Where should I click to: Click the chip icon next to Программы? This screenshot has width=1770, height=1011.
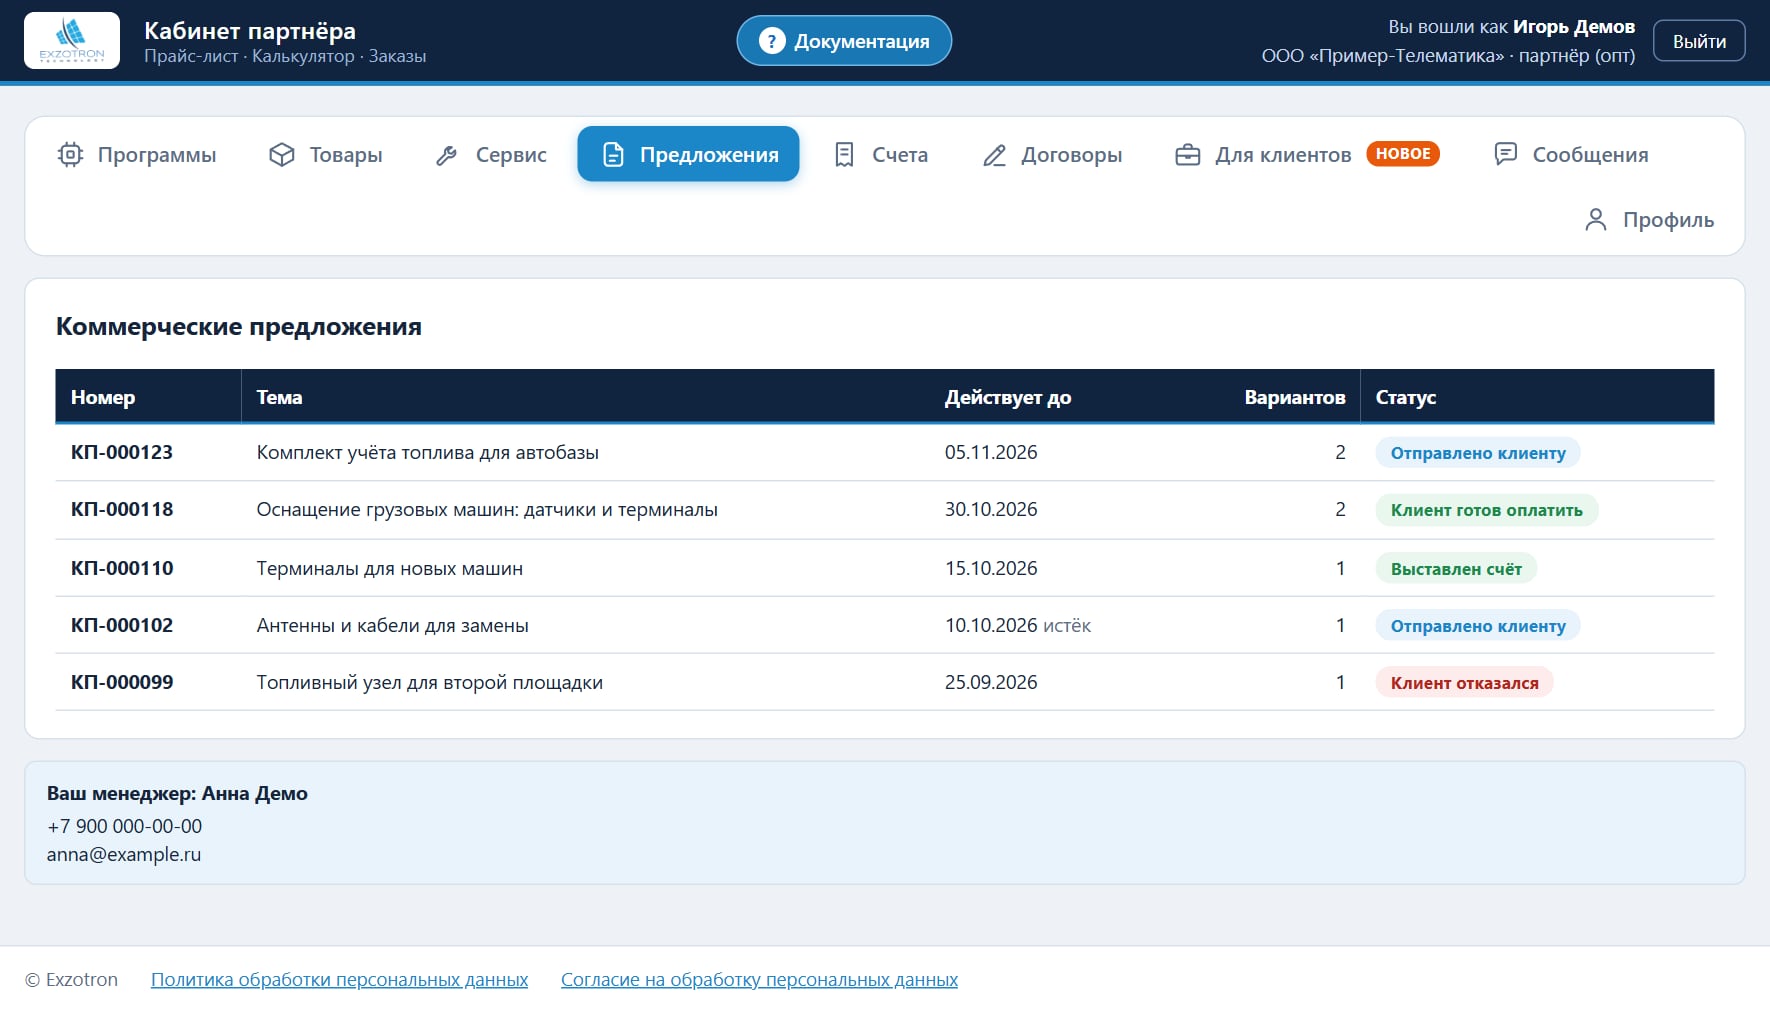pyautogui.click(x=70, y=155)
